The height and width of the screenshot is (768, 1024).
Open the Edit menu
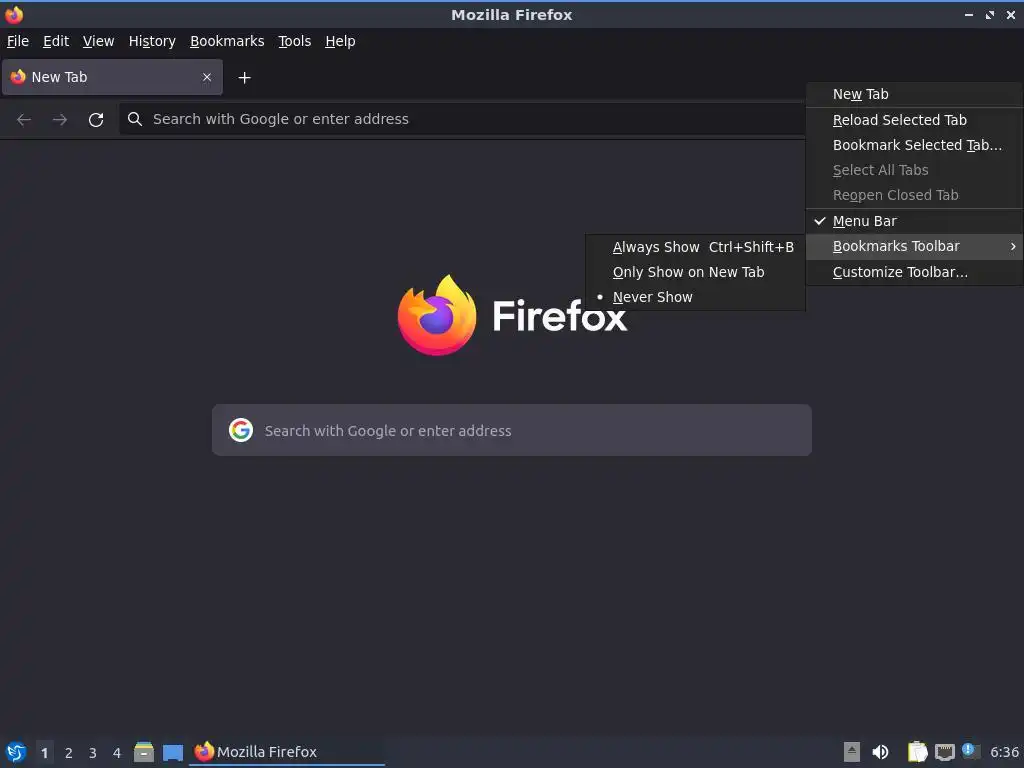[x=56, y=41]
